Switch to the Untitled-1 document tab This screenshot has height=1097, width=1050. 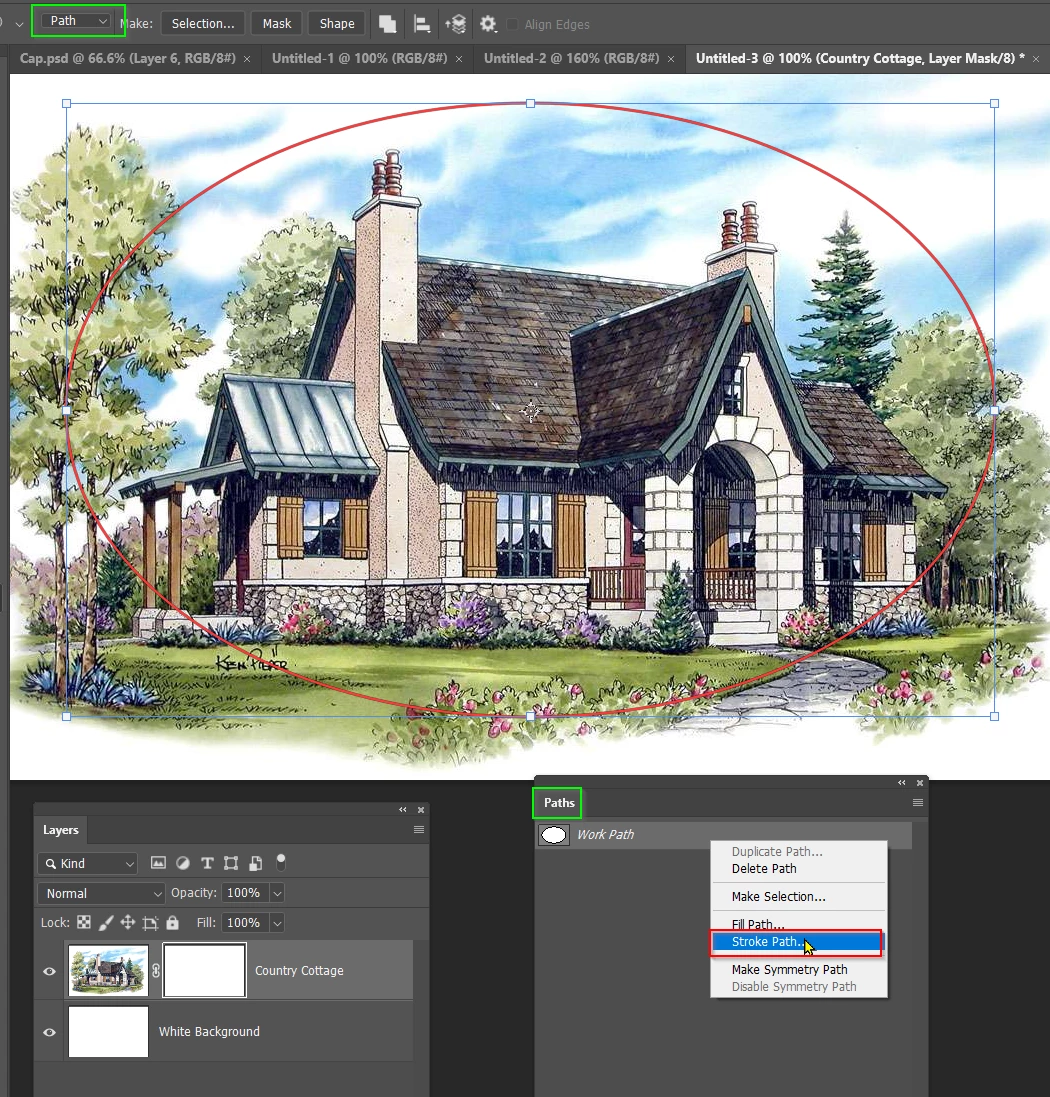pyautogui.click(x=360, y=58)
